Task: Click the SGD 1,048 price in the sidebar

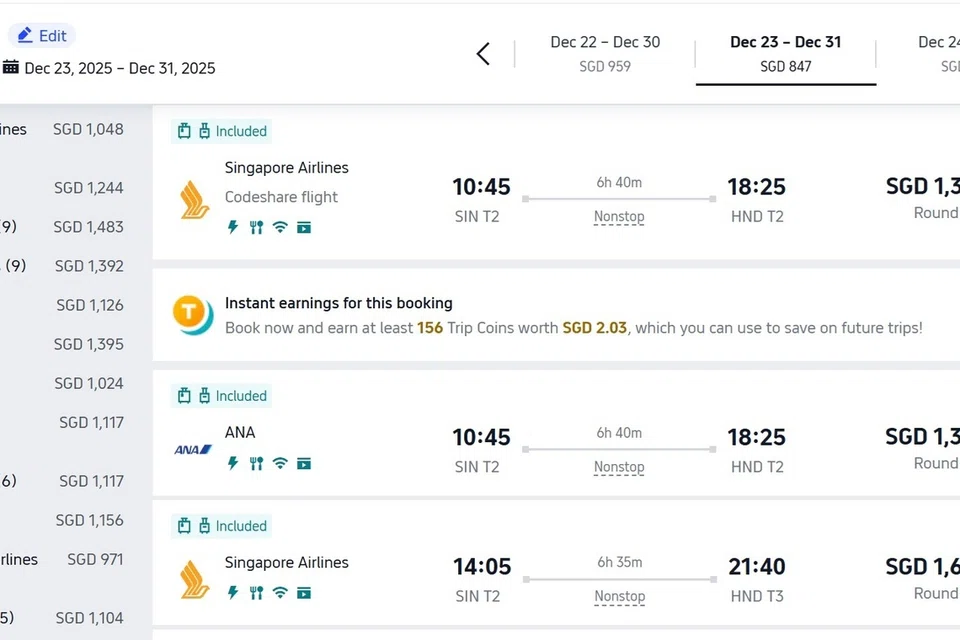Action: [89, 129]
